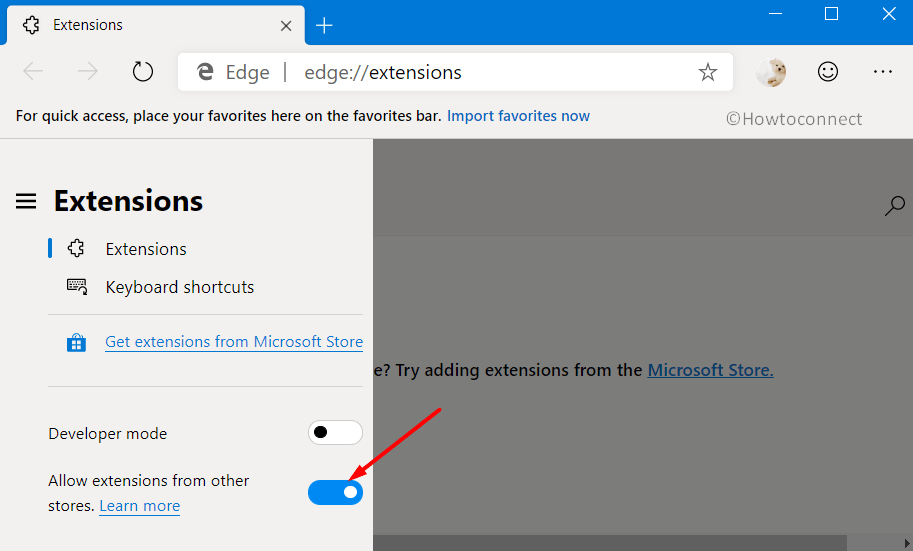Click the browser back arrow
Viewport: 913px width, 551px height.
click(33, 72)
